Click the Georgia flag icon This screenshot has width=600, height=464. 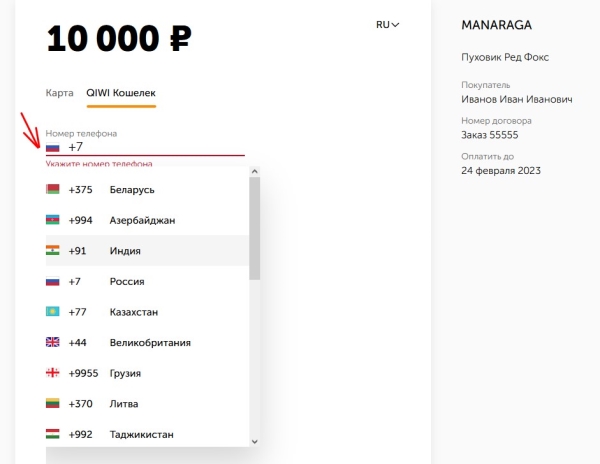pyautogui.click(x=53, y=373)
